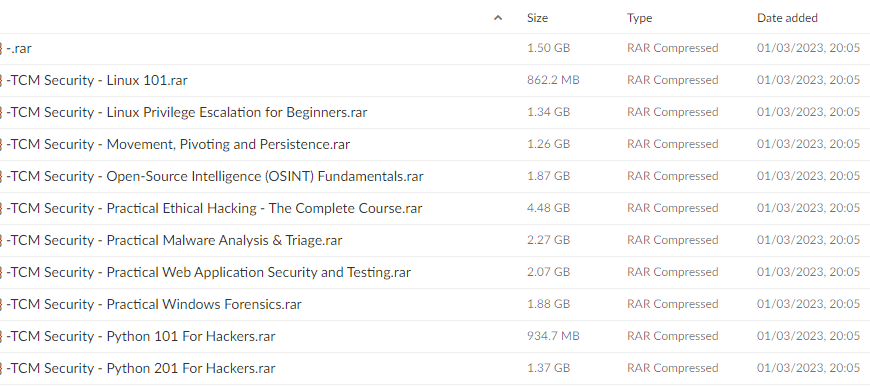Click the sort ascending arrow in header
This screenshot has height=386, width=870.
tap(498, 18)
